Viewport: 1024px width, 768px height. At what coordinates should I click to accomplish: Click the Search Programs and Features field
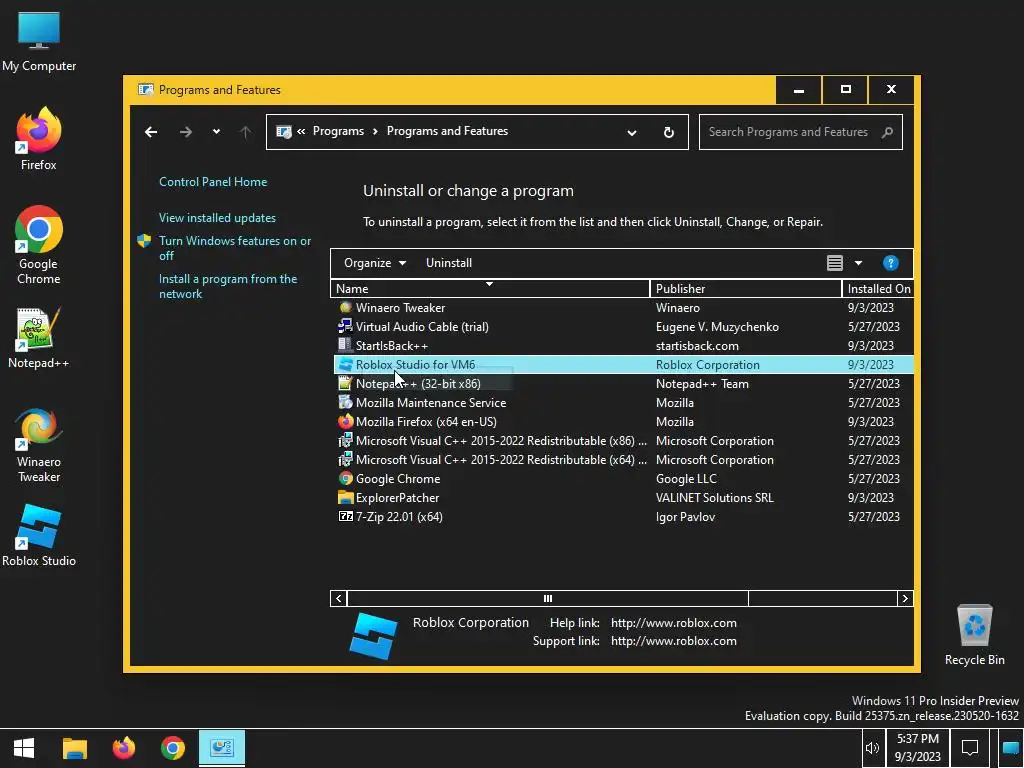[801, 132]
